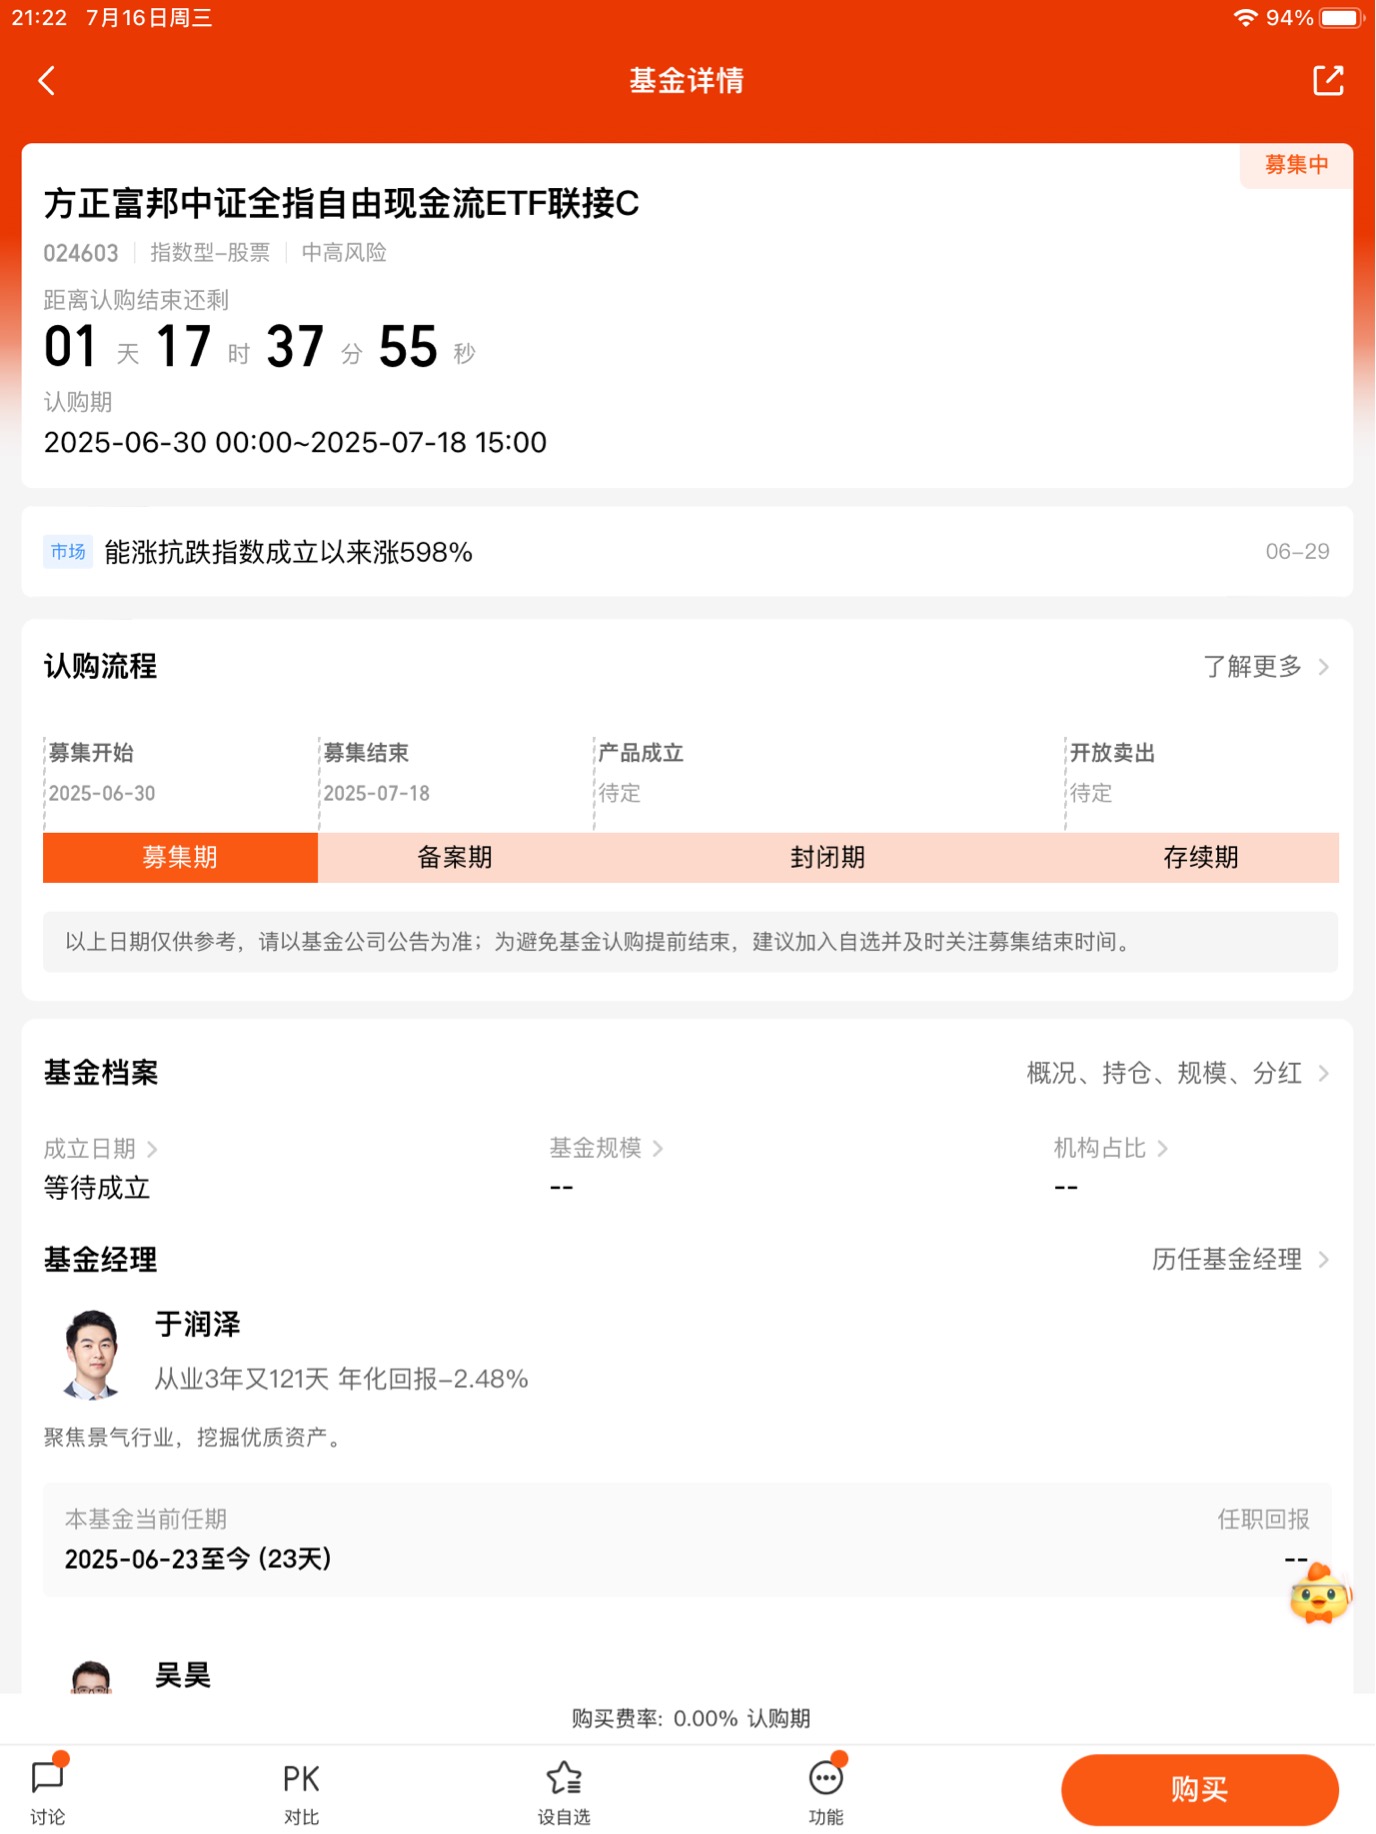Tap the 募集结束 2025-07-18 milestone
The width and height of the screenshot is (1376, 1834).
(376, 773)
